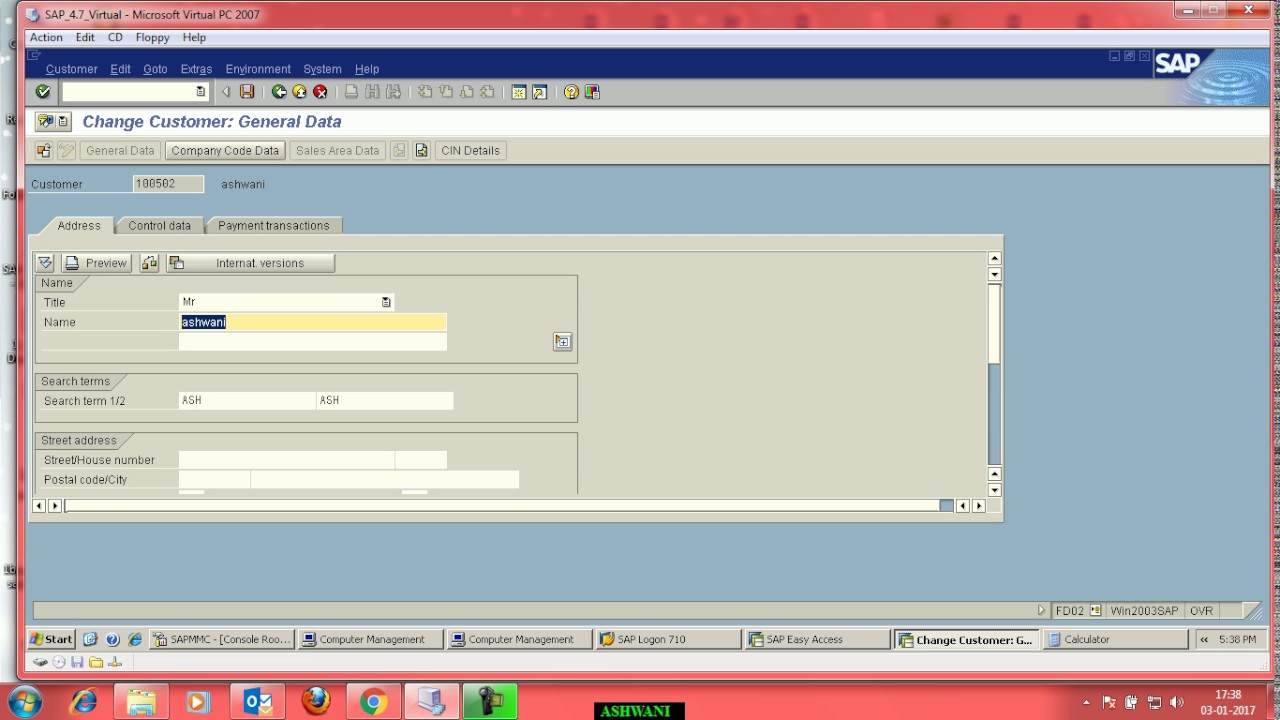The image size is (1280, 720).
Task: Click the Street/House number field
Action: 286,460
